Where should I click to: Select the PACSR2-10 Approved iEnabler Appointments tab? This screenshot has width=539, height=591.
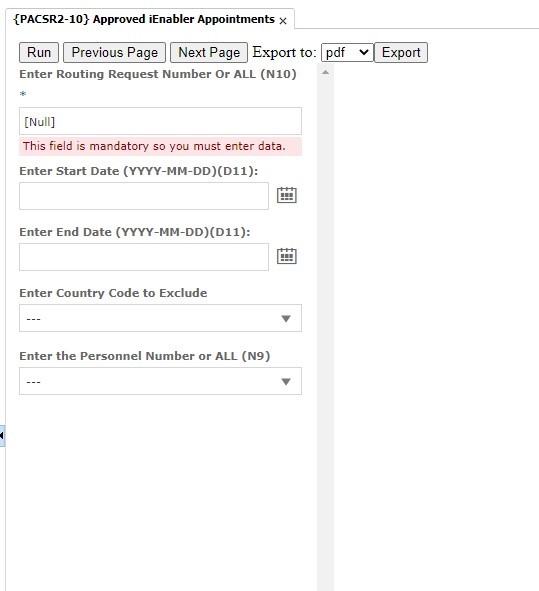point(144,19)
